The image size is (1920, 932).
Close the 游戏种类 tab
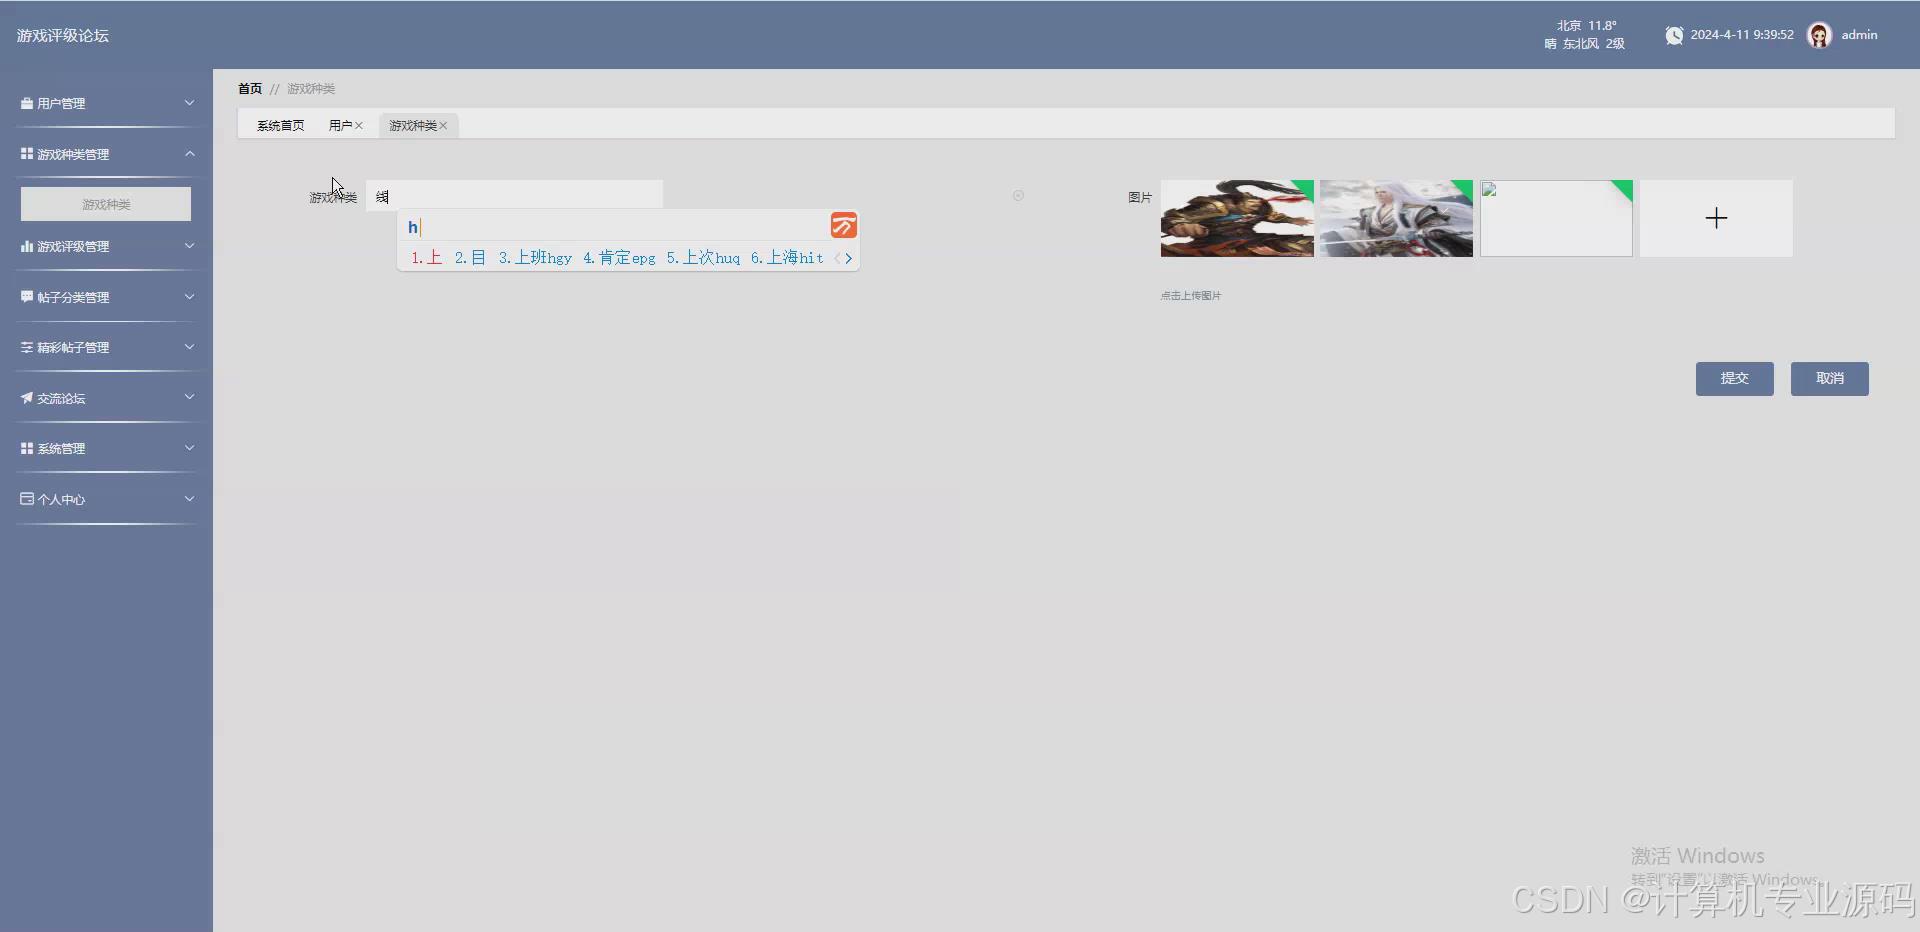(x=443, y=126)
